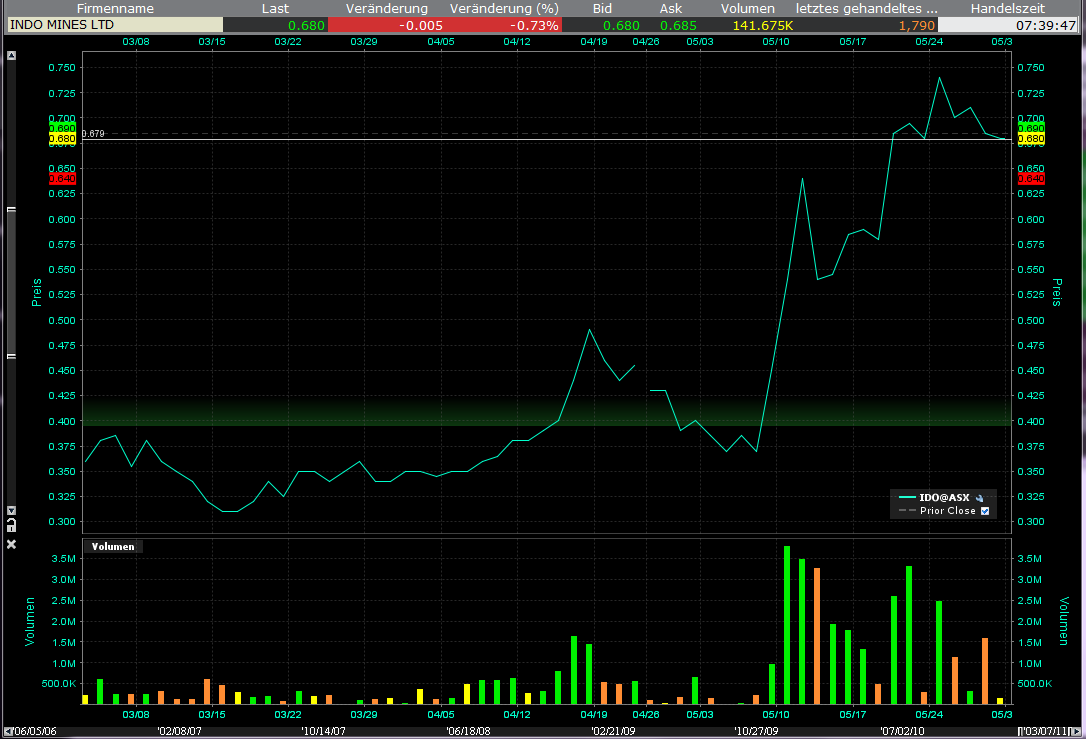Click the '10/27/09 marker on bottom timeline
1086x739 pixels.
(x=756, y=731)
